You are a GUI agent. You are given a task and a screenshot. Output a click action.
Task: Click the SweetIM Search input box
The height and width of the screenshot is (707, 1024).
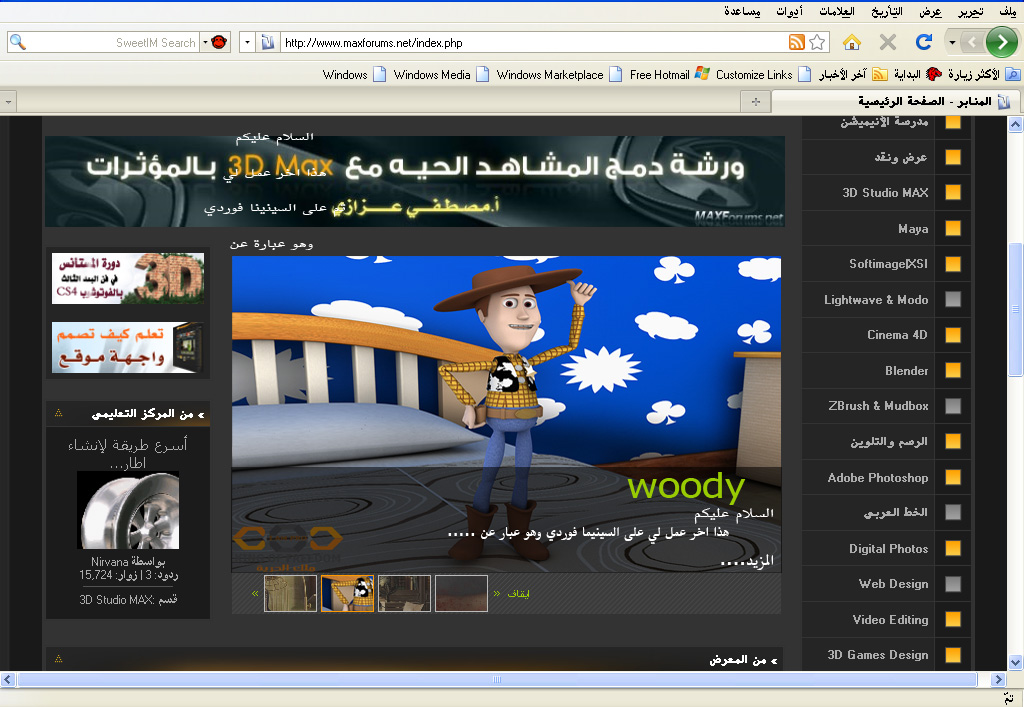112,43
